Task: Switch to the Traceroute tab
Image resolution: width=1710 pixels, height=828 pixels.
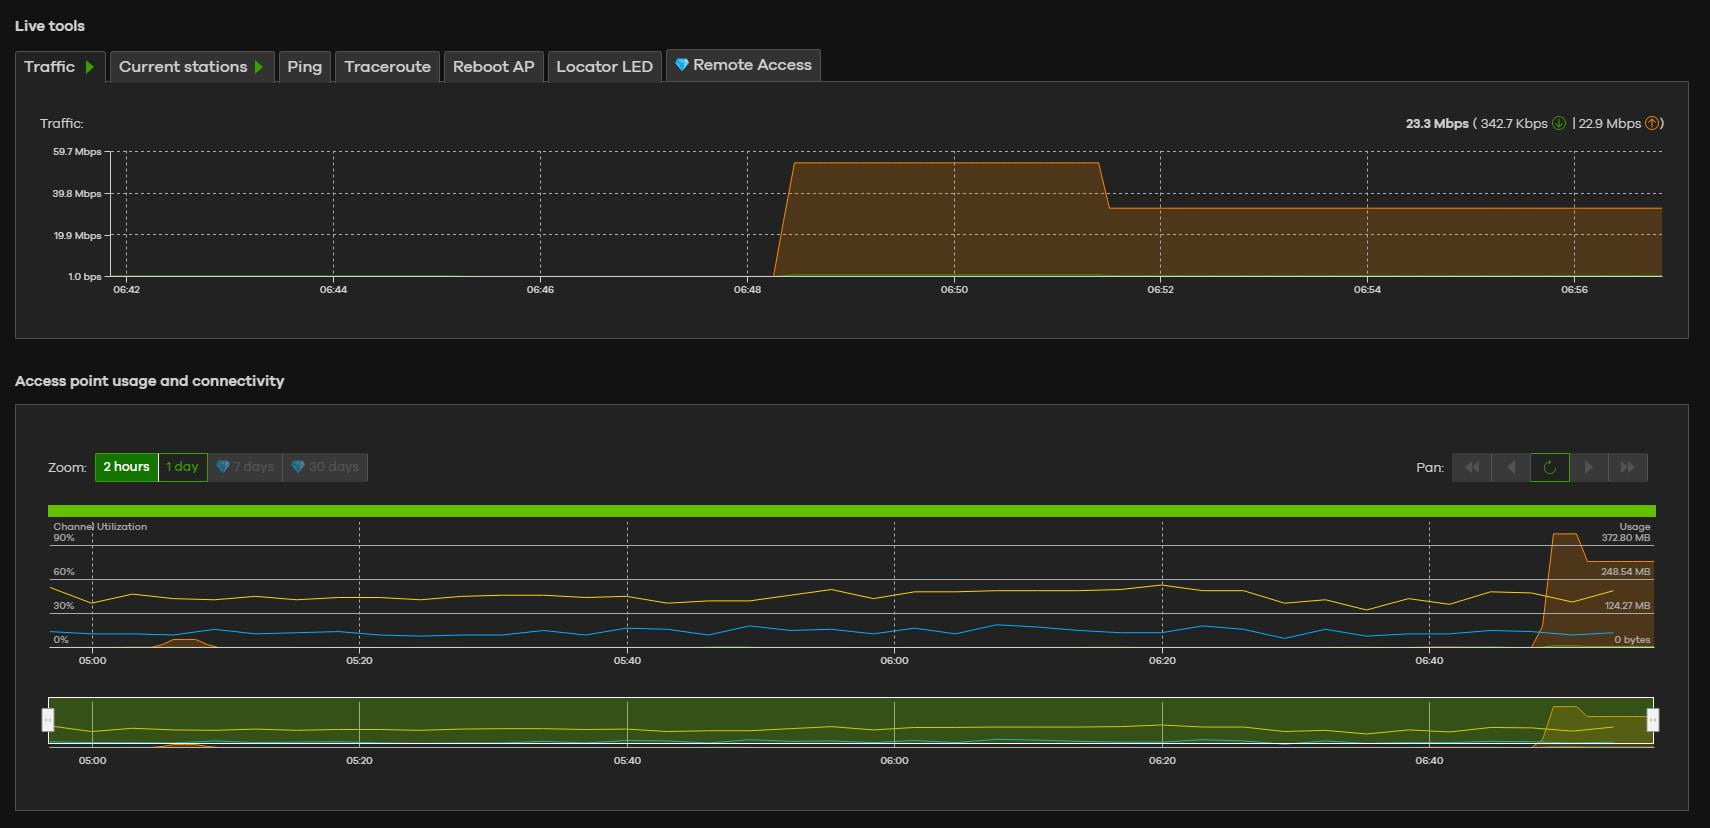Action: pos(387,67)
